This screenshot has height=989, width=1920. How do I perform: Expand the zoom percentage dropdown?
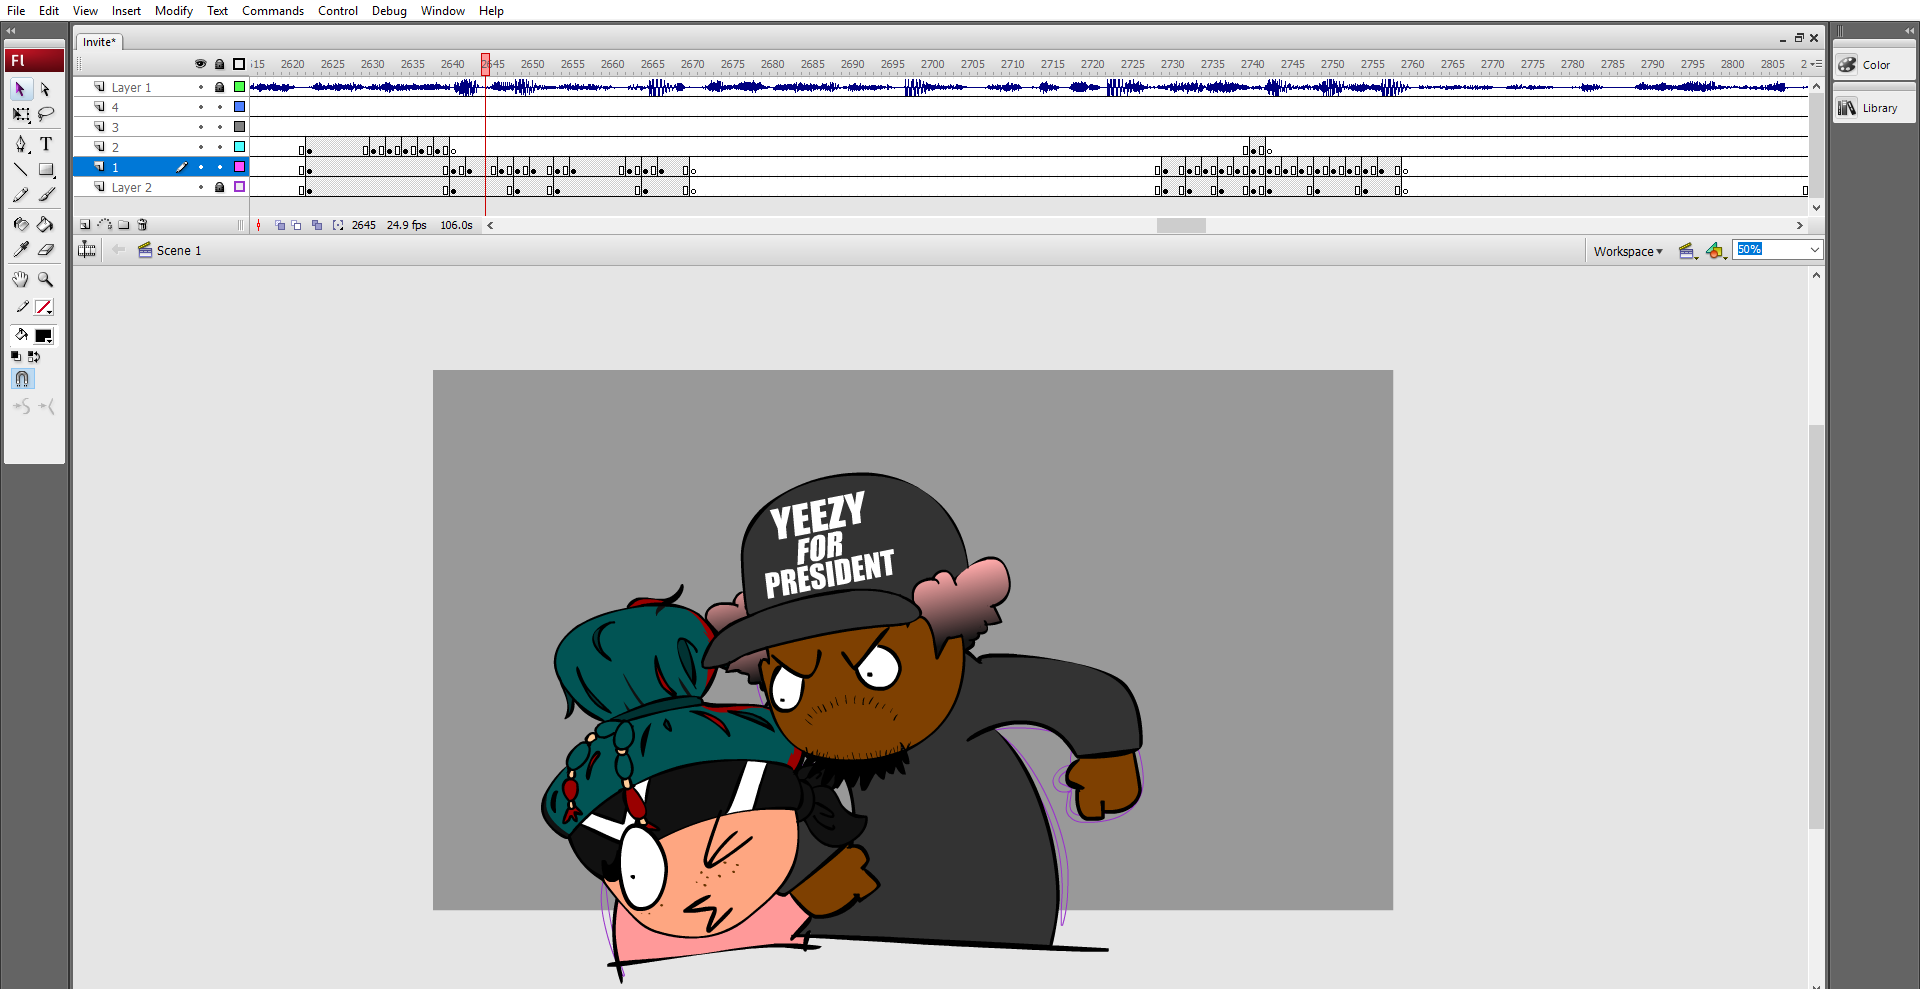point(1814,250)
